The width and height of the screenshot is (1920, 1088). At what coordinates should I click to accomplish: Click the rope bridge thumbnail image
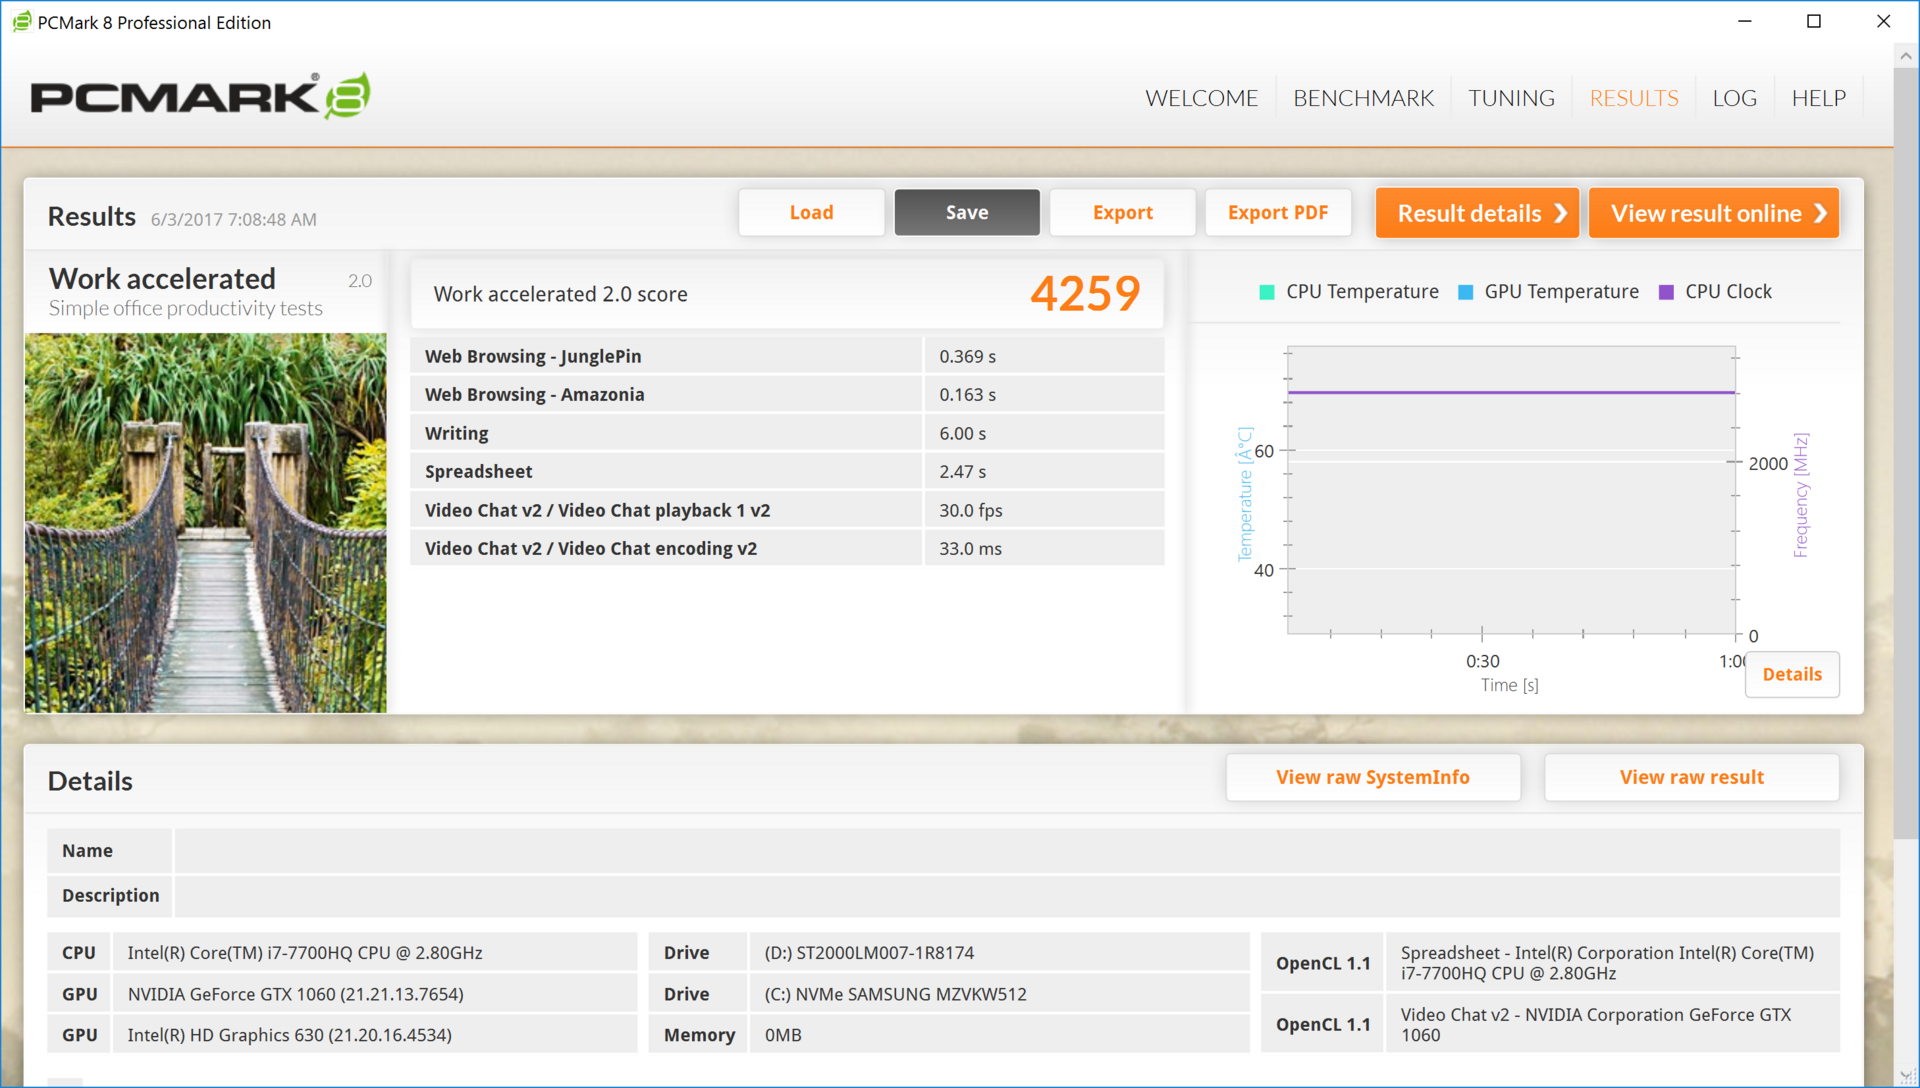coord(205,523)
